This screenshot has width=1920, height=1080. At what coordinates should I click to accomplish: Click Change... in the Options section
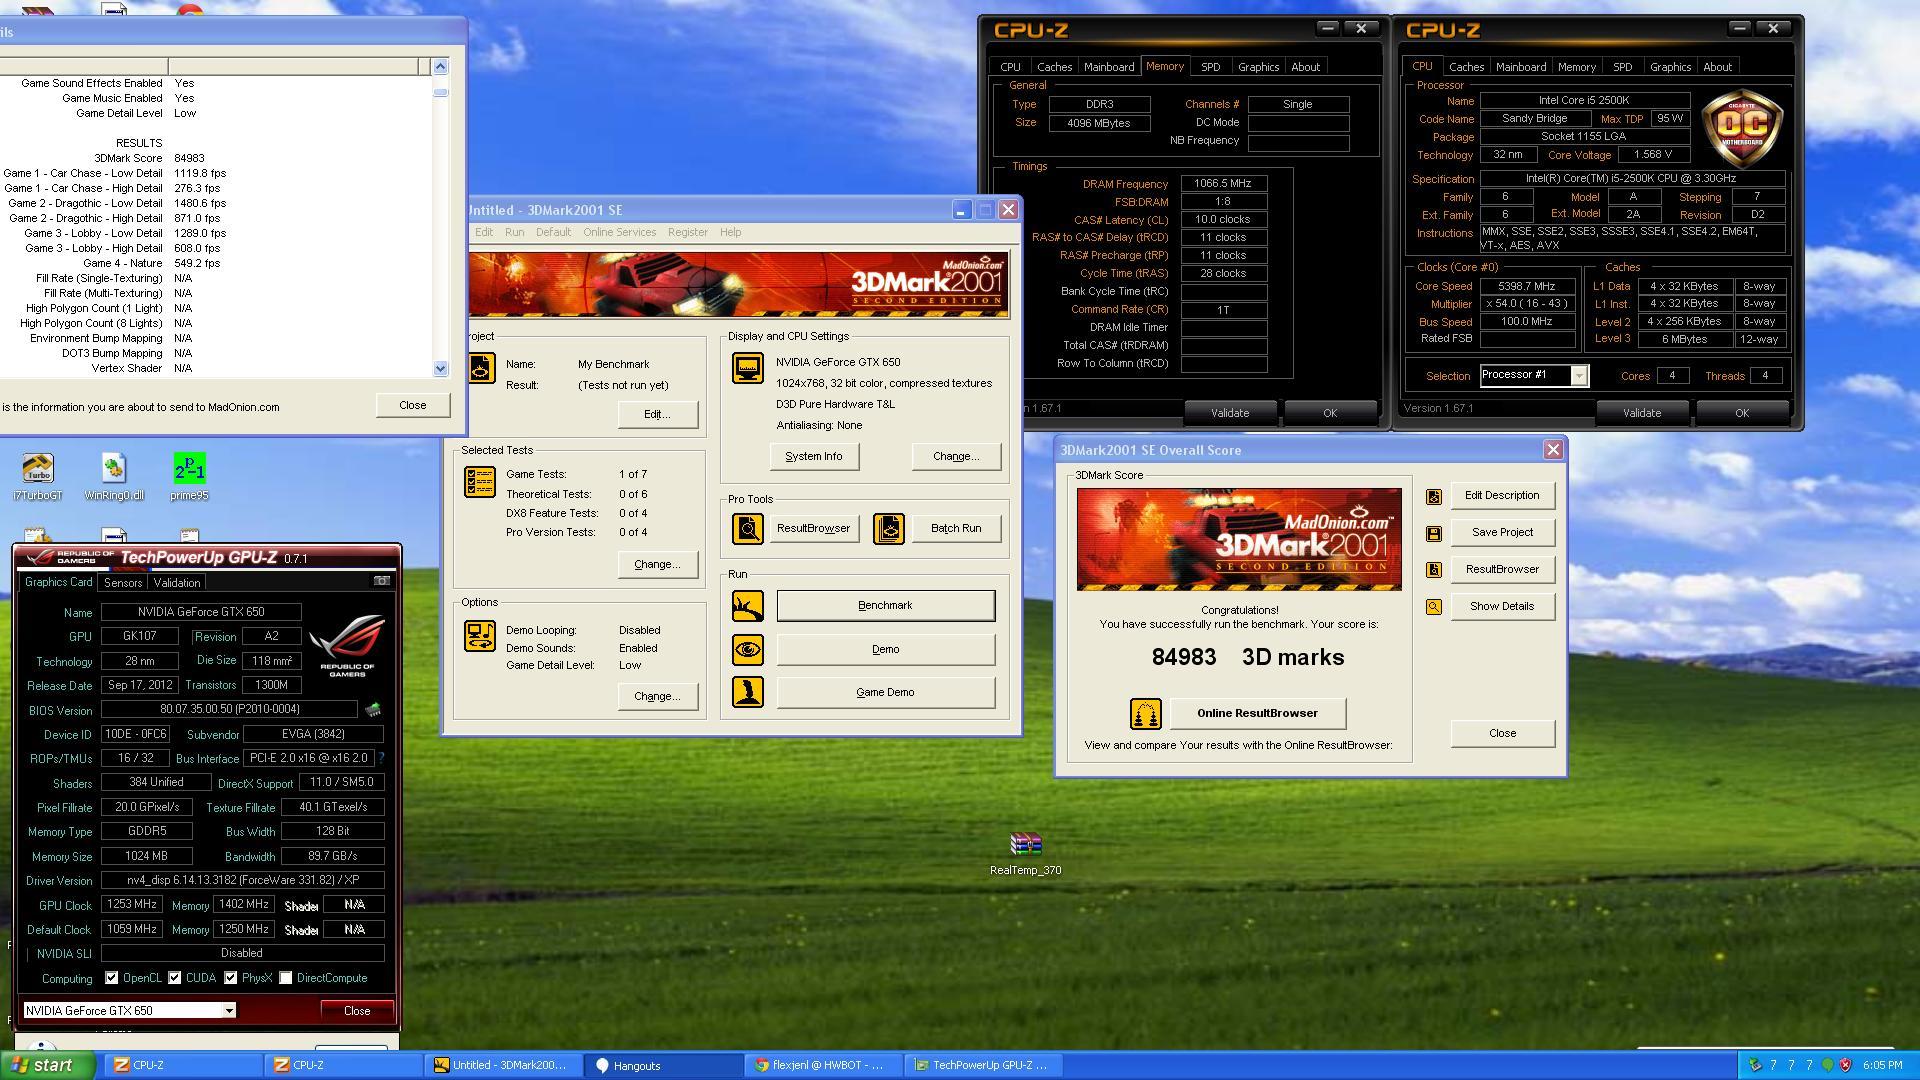pos(657,697)
